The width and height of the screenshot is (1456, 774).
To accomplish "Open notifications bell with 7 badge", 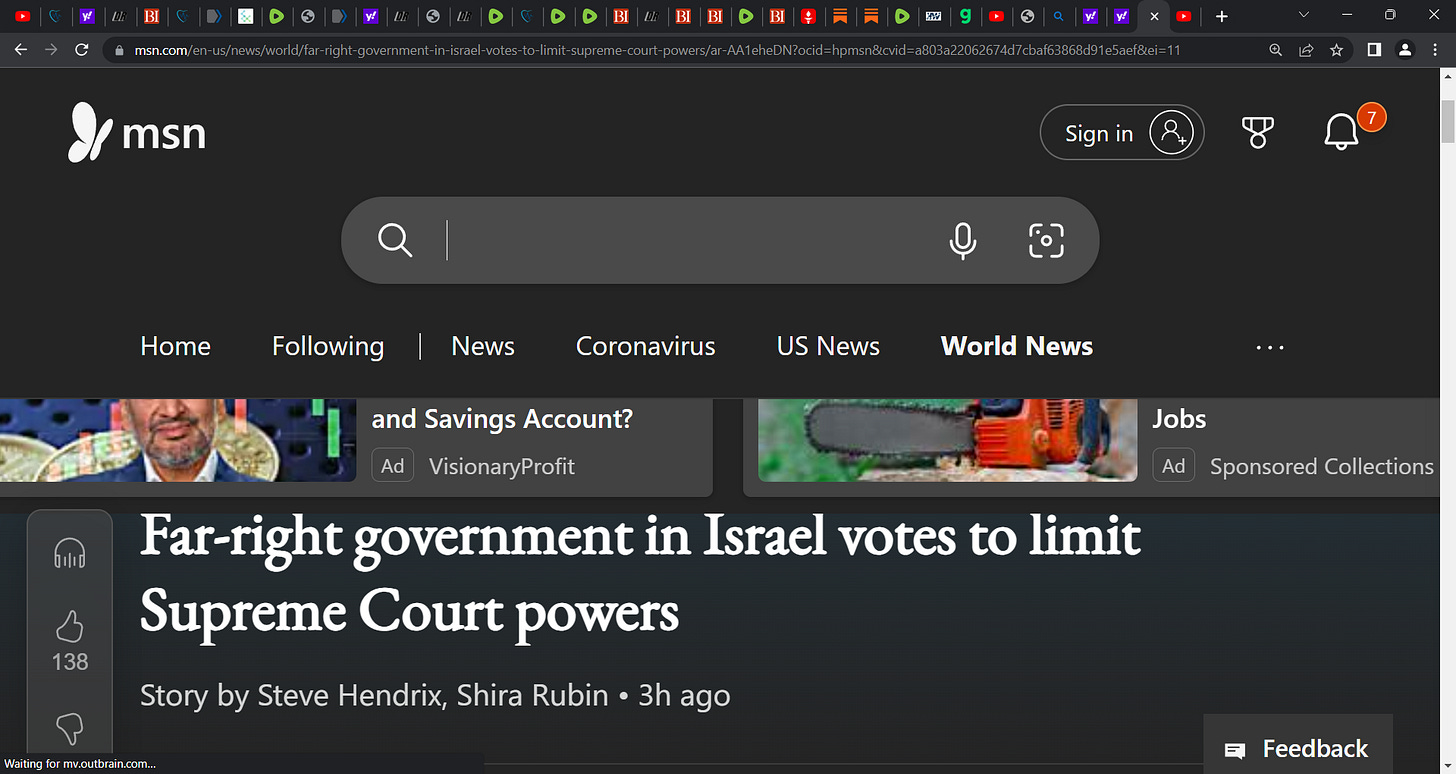I will click(x=1341, y=132).
